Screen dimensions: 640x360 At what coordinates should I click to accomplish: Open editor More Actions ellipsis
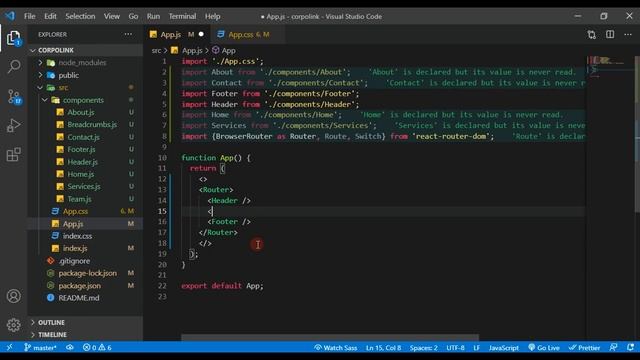click(x=628, y=35)
